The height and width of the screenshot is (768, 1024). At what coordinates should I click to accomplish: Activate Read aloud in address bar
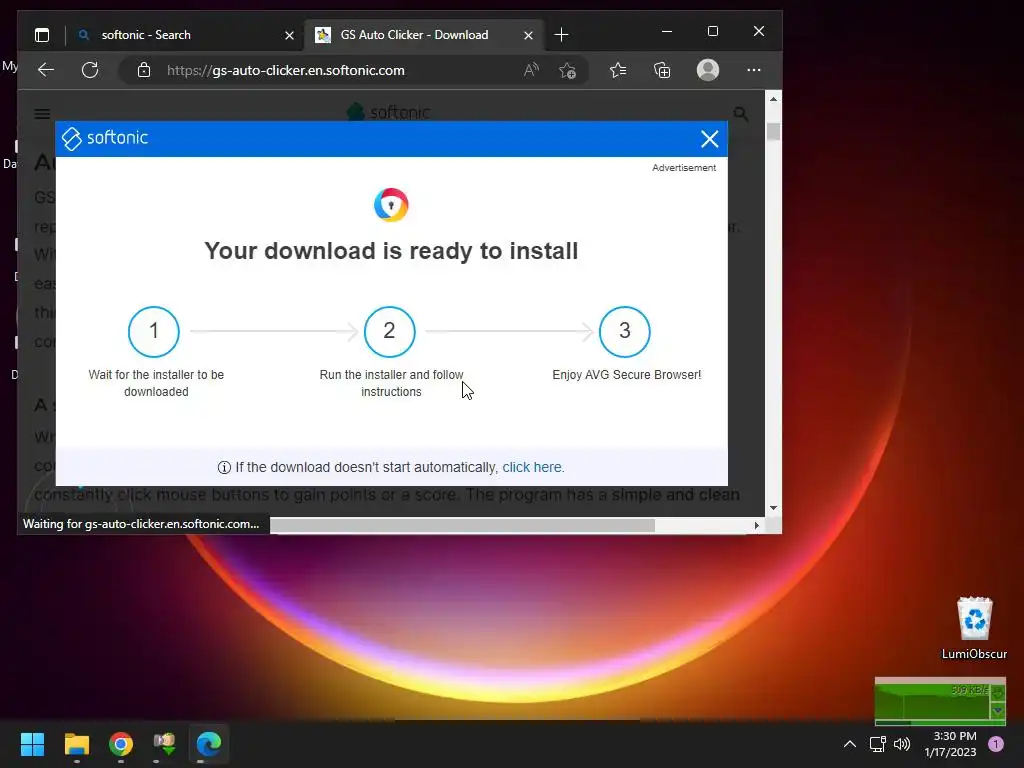[531, 70]
